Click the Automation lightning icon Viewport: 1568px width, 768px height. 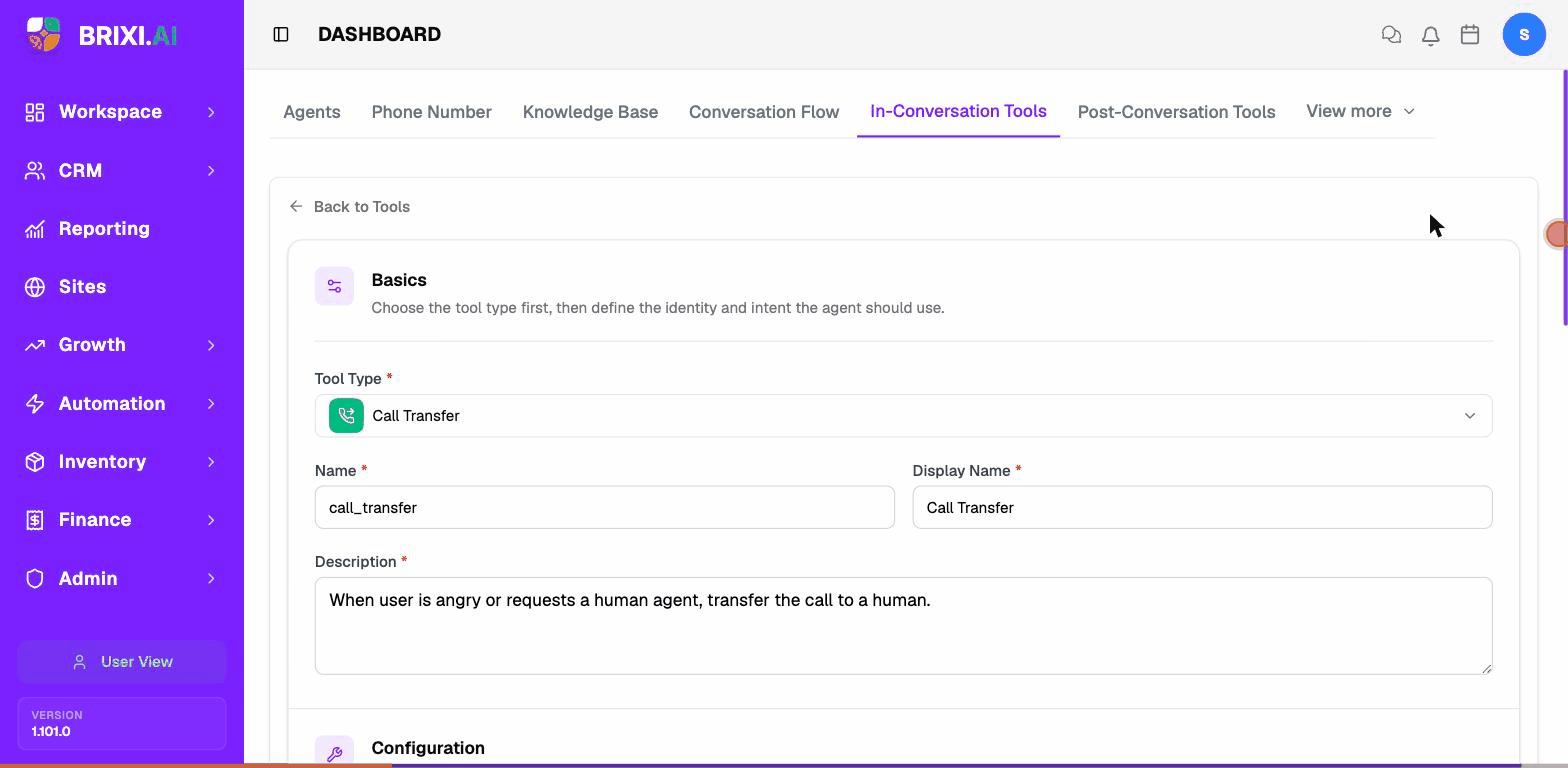[x=35, y=404]
